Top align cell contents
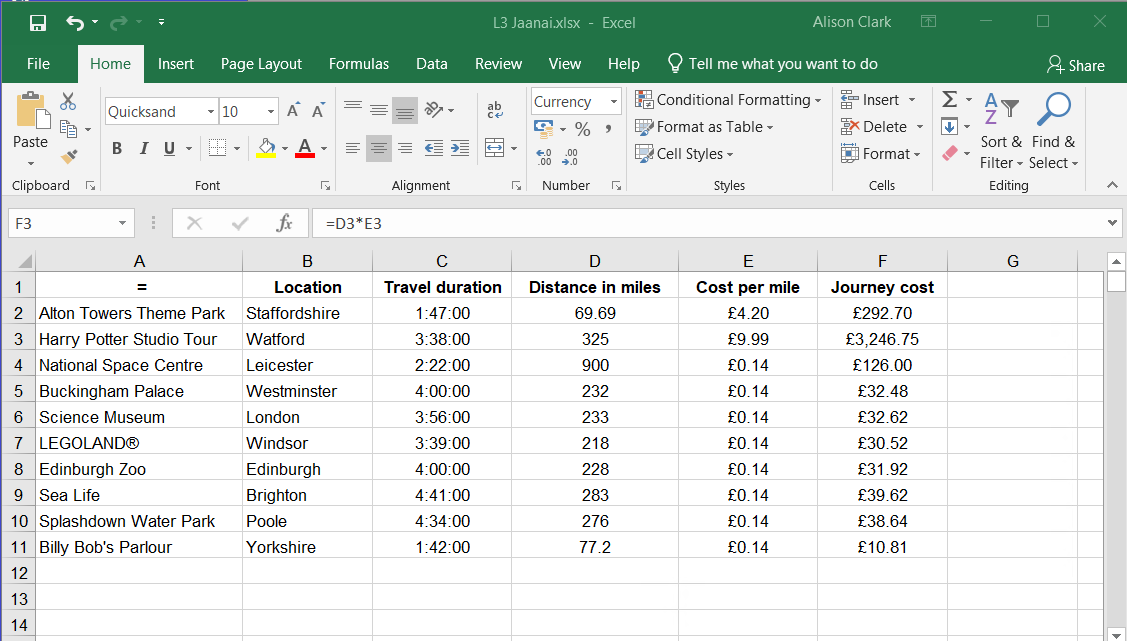 tap(352, 109)
